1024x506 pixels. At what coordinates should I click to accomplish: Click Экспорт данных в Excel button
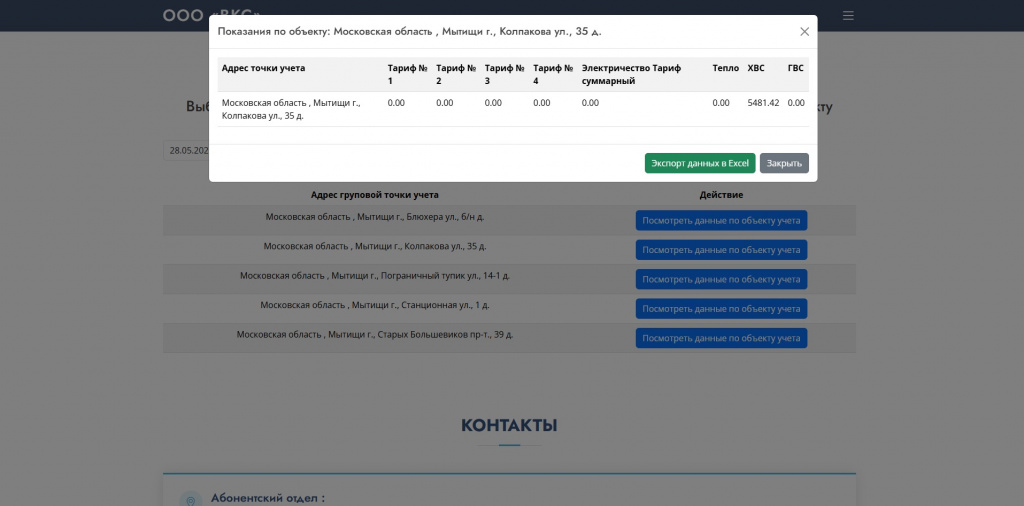coord(700,163)
